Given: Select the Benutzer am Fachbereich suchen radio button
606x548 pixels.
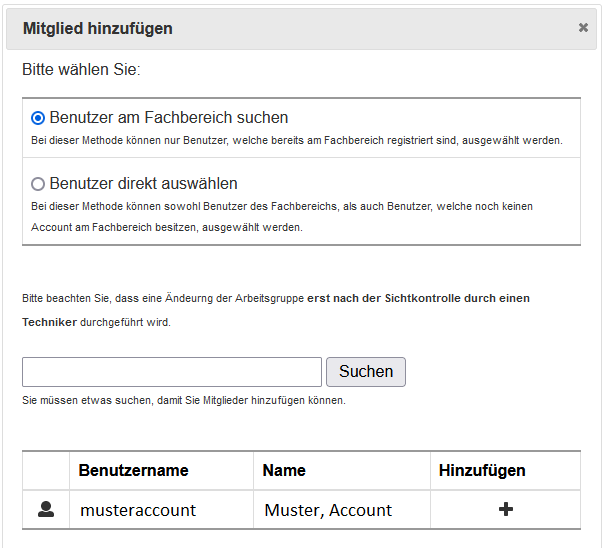Looking at the screenshot, I should tap(39, 118).
